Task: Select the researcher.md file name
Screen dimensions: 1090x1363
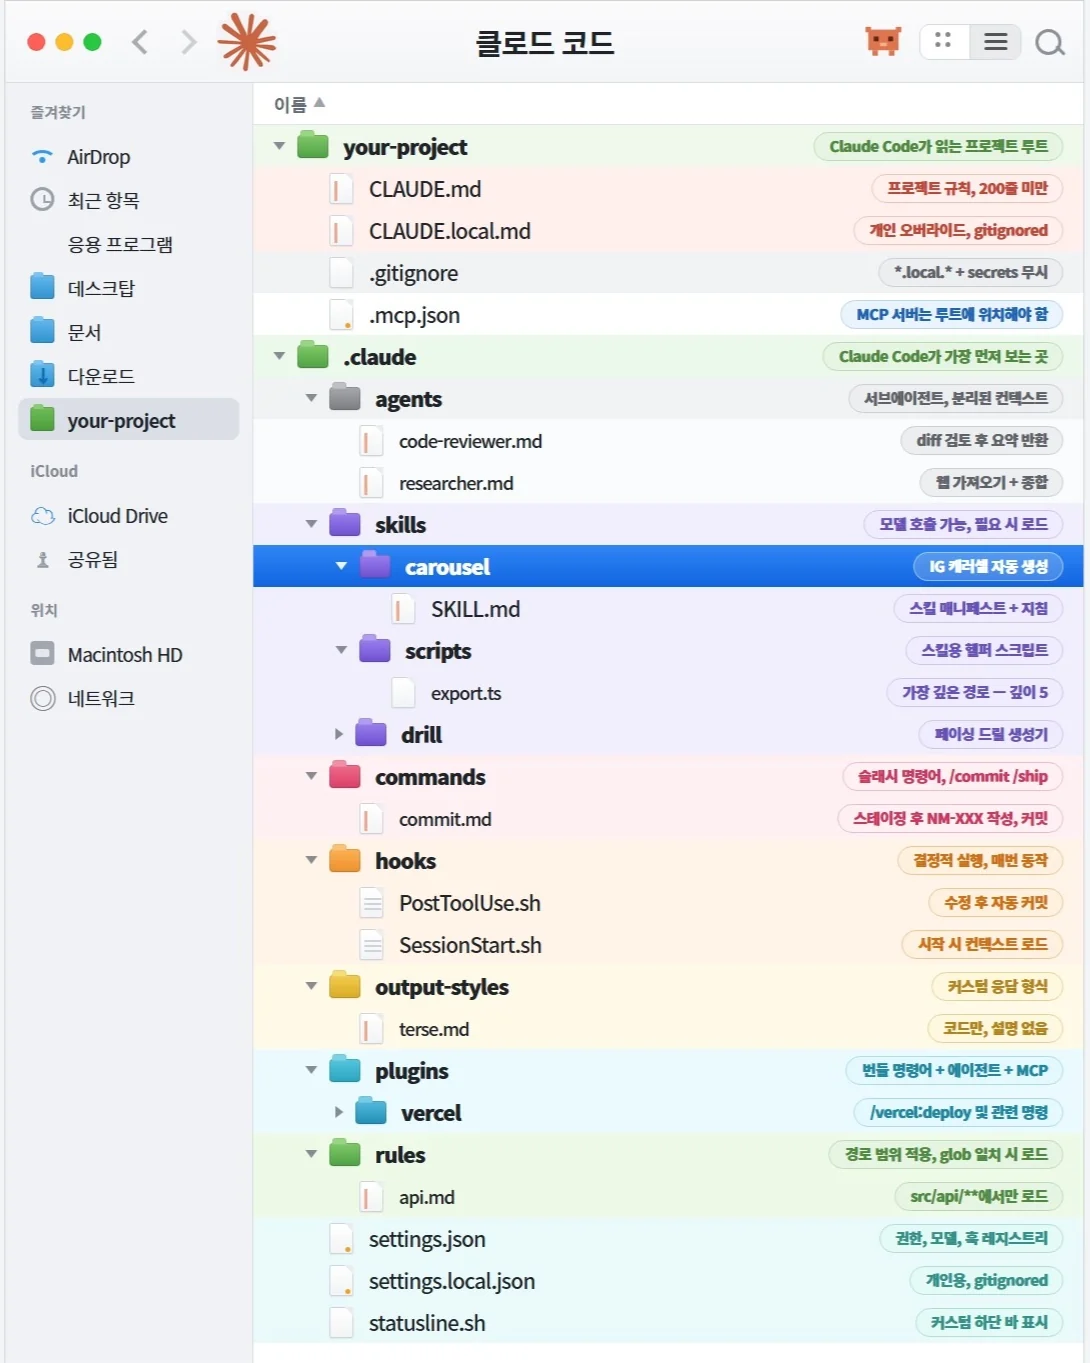Action: [x=456, y=483]
